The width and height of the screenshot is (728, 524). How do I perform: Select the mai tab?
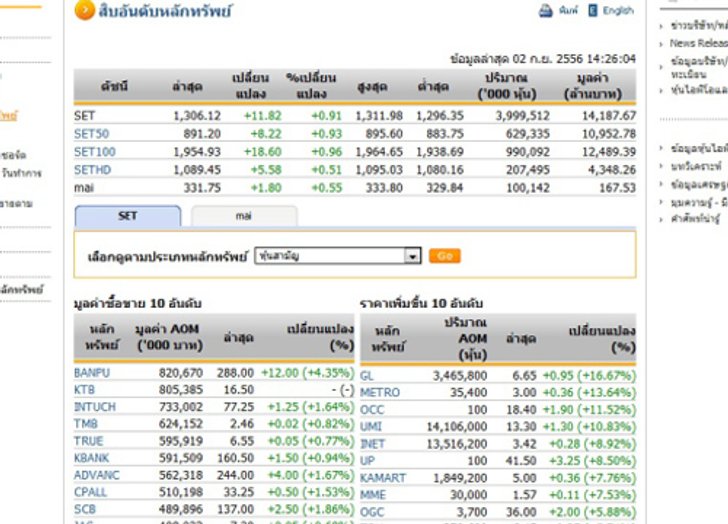click(244, 216)
